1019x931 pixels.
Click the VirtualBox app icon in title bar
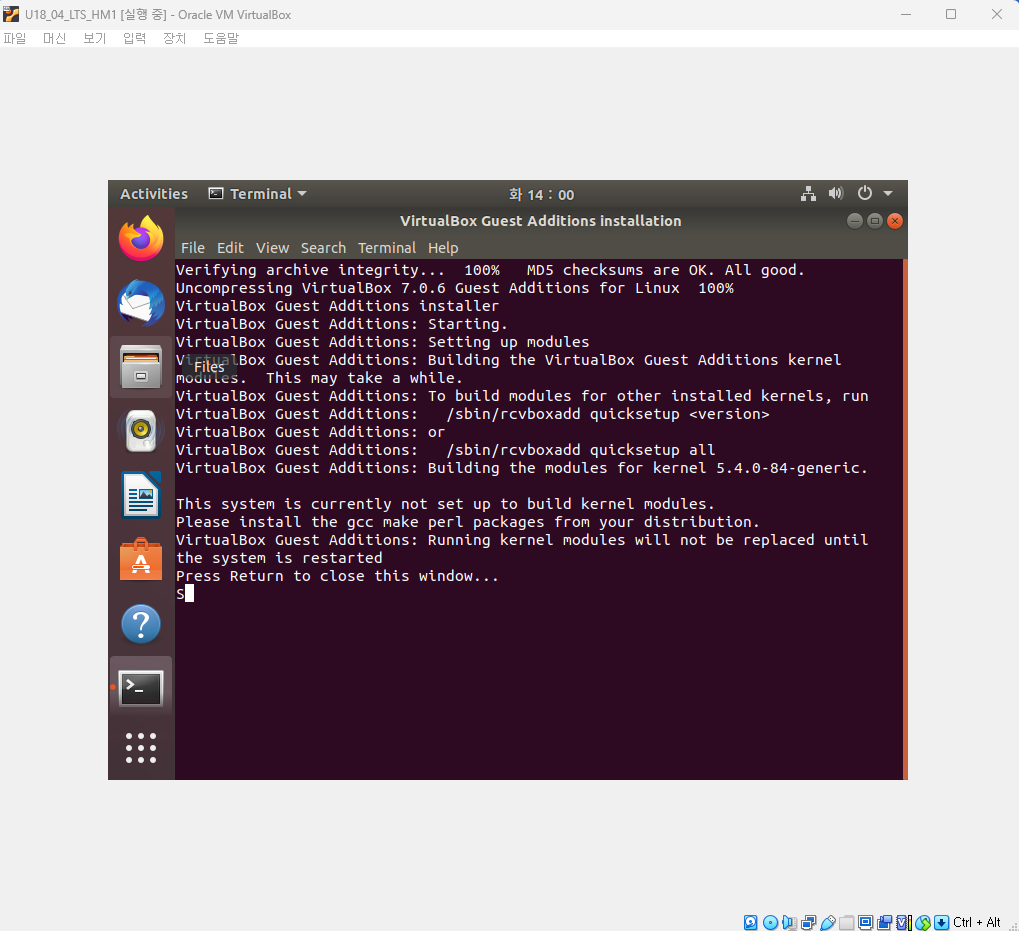(11, 14)
